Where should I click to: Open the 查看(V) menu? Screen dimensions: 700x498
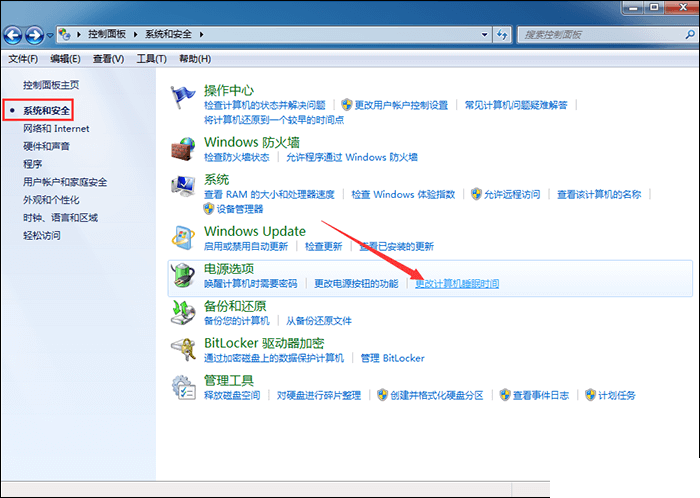[x=108, y=59]
